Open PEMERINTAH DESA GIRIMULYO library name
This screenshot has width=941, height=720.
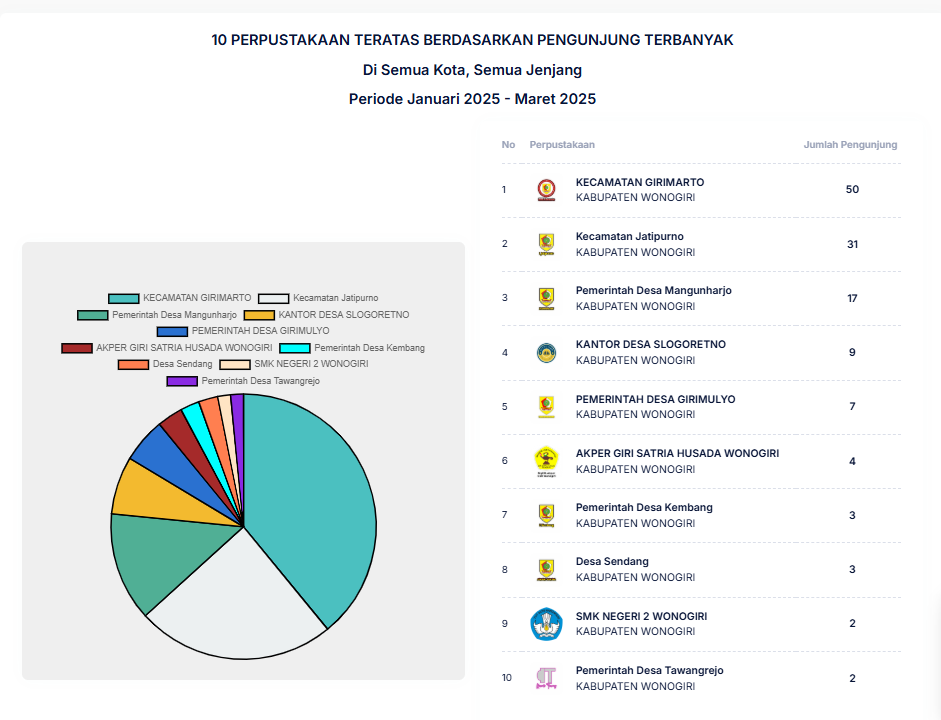pos(655,399)
